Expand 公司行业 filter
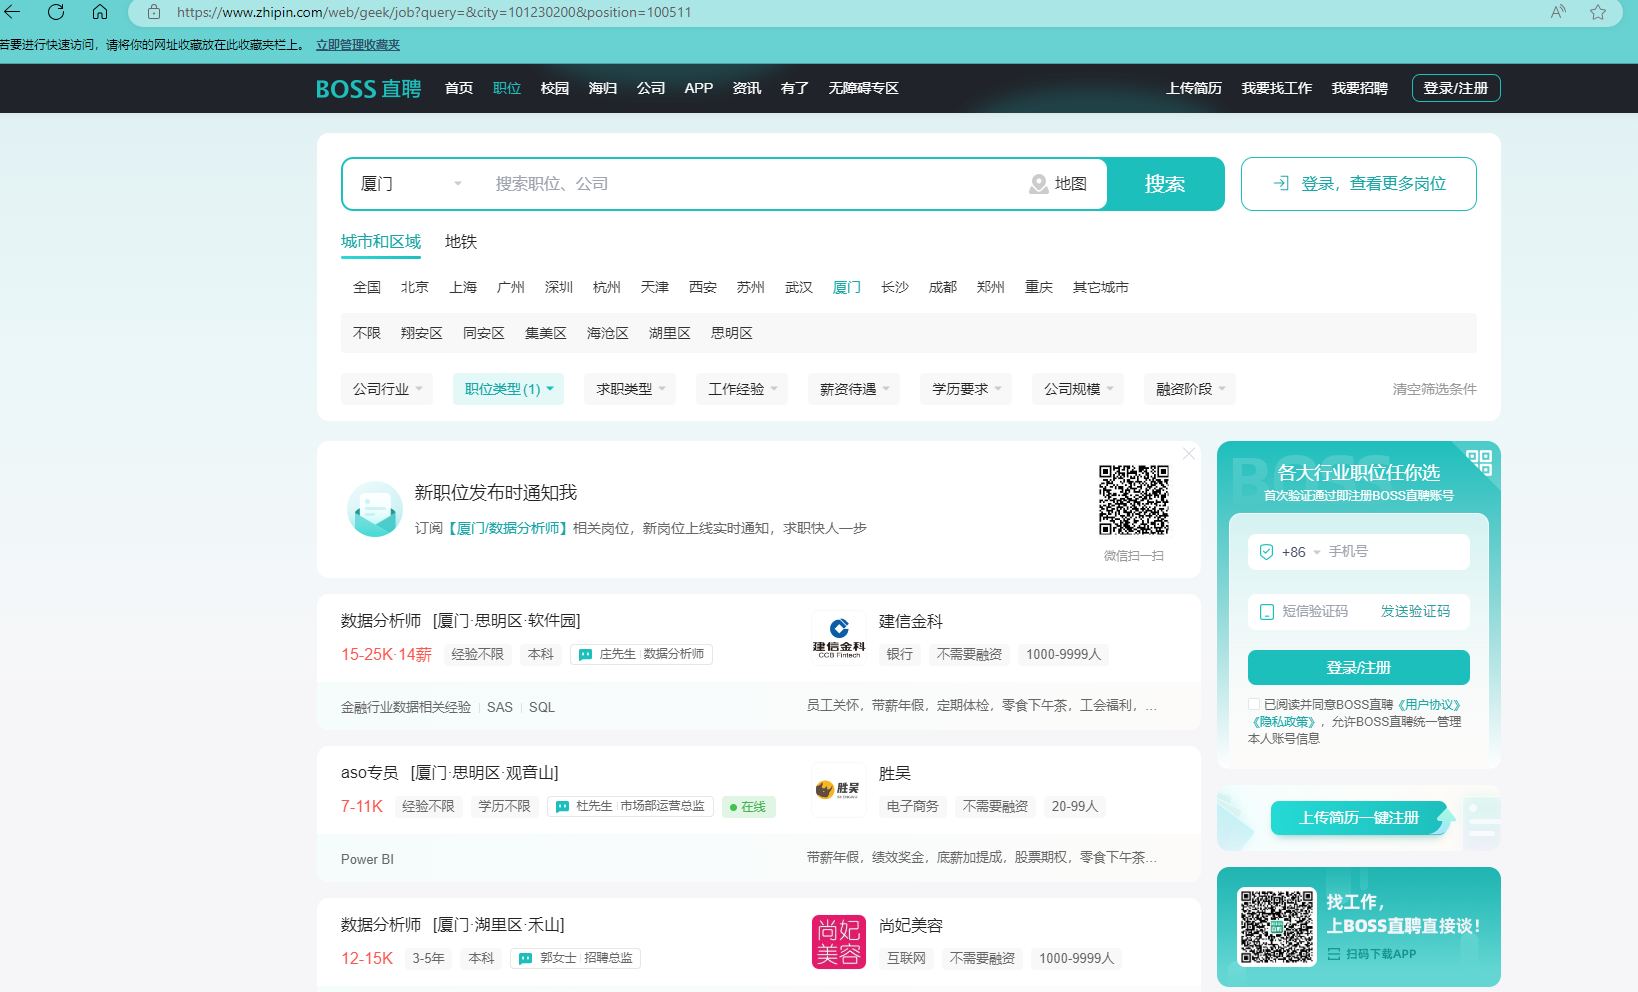 click(388, 389)
